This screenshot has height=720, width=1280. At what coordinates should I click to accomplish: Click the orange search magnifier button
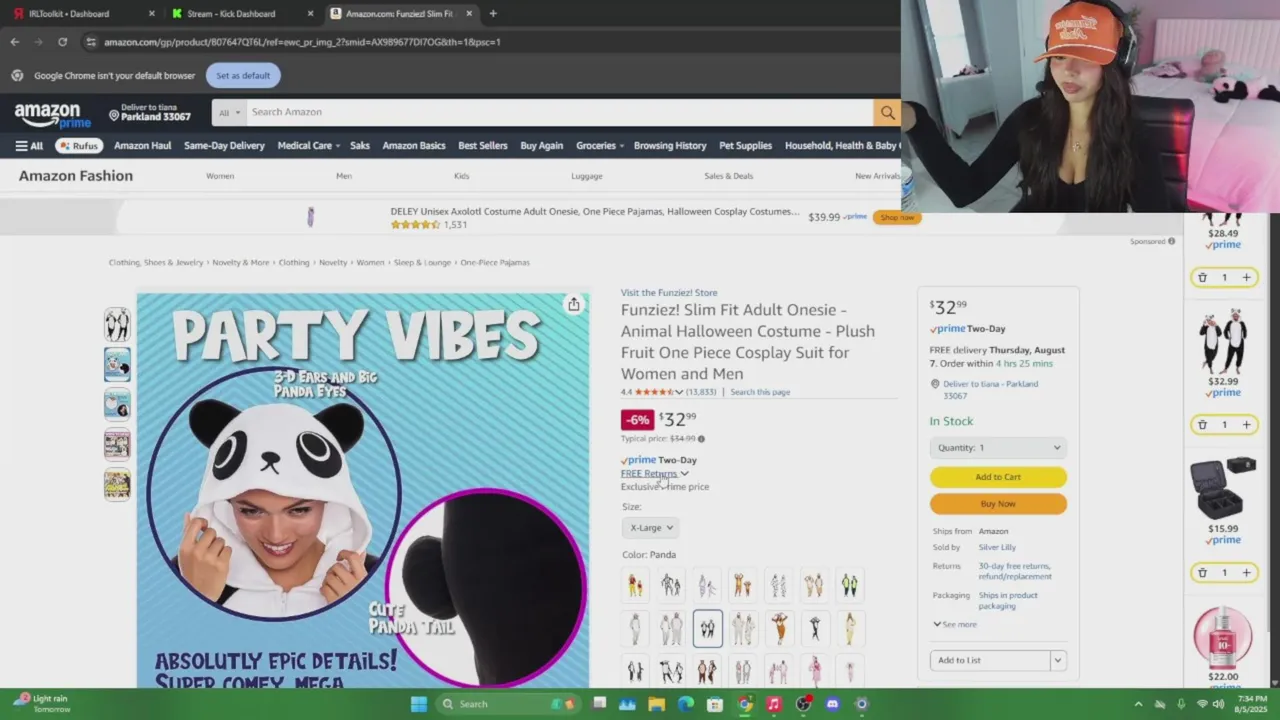point(887,112)
